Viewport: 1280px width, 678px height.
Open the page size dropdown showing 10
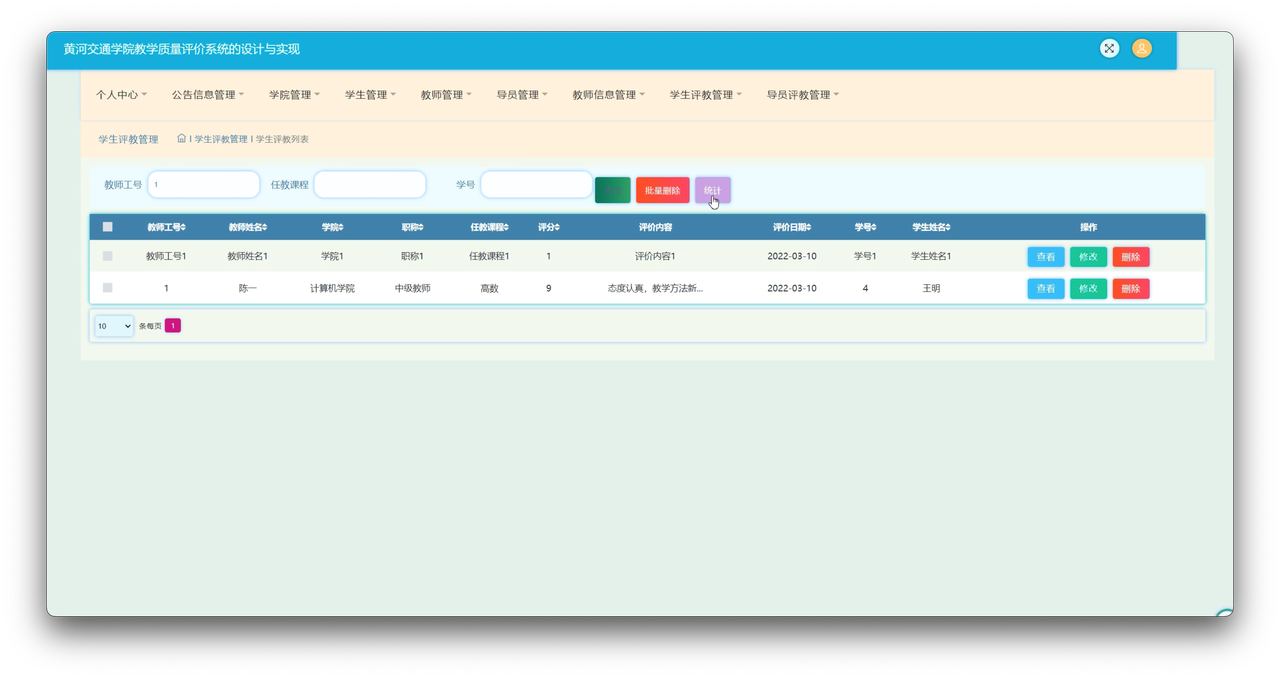click(x=113, y=325)
